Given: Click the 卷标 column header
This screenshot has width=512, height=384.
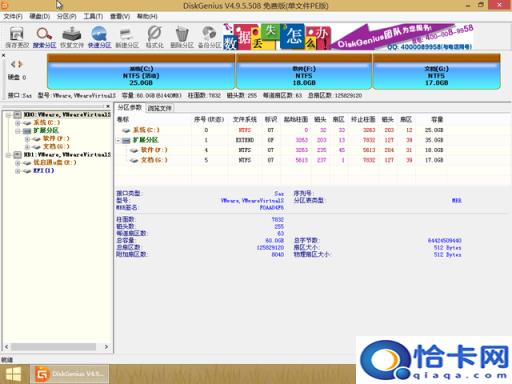Looking at the screenshot, I should point(123,119).
